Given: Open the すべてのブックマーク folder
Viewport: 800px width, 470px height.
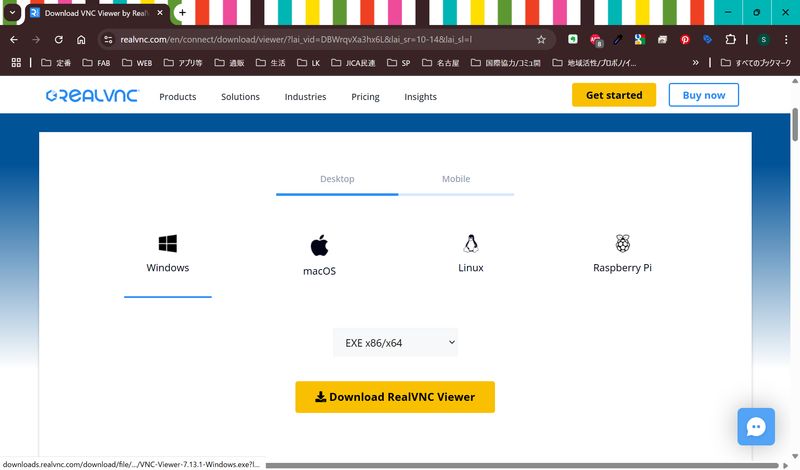Looking at the screenshot, I should [756, 63].
